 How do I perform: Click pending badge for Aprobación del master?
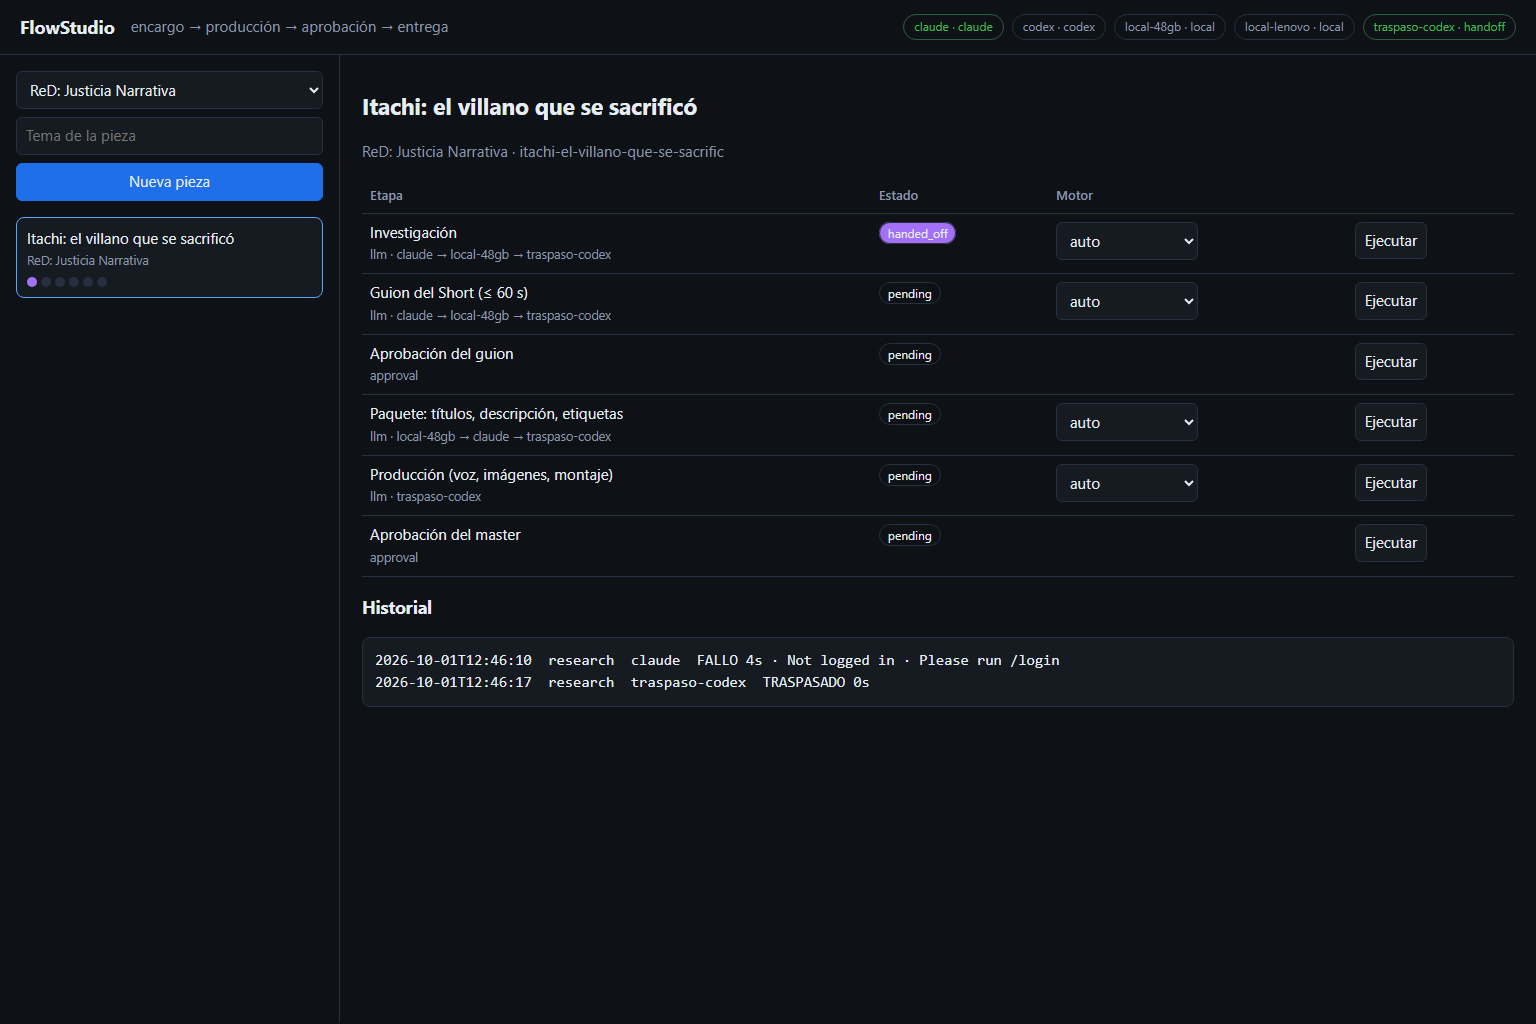(x=909, y=536)
